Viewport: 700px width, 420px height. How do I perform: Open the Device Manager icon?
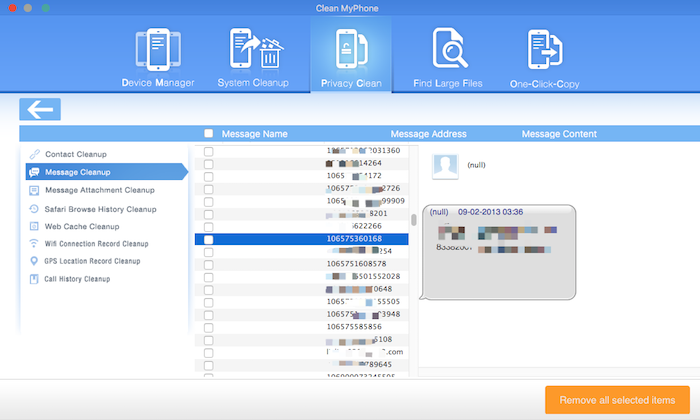pyautogui.click(x=158, y=49)
